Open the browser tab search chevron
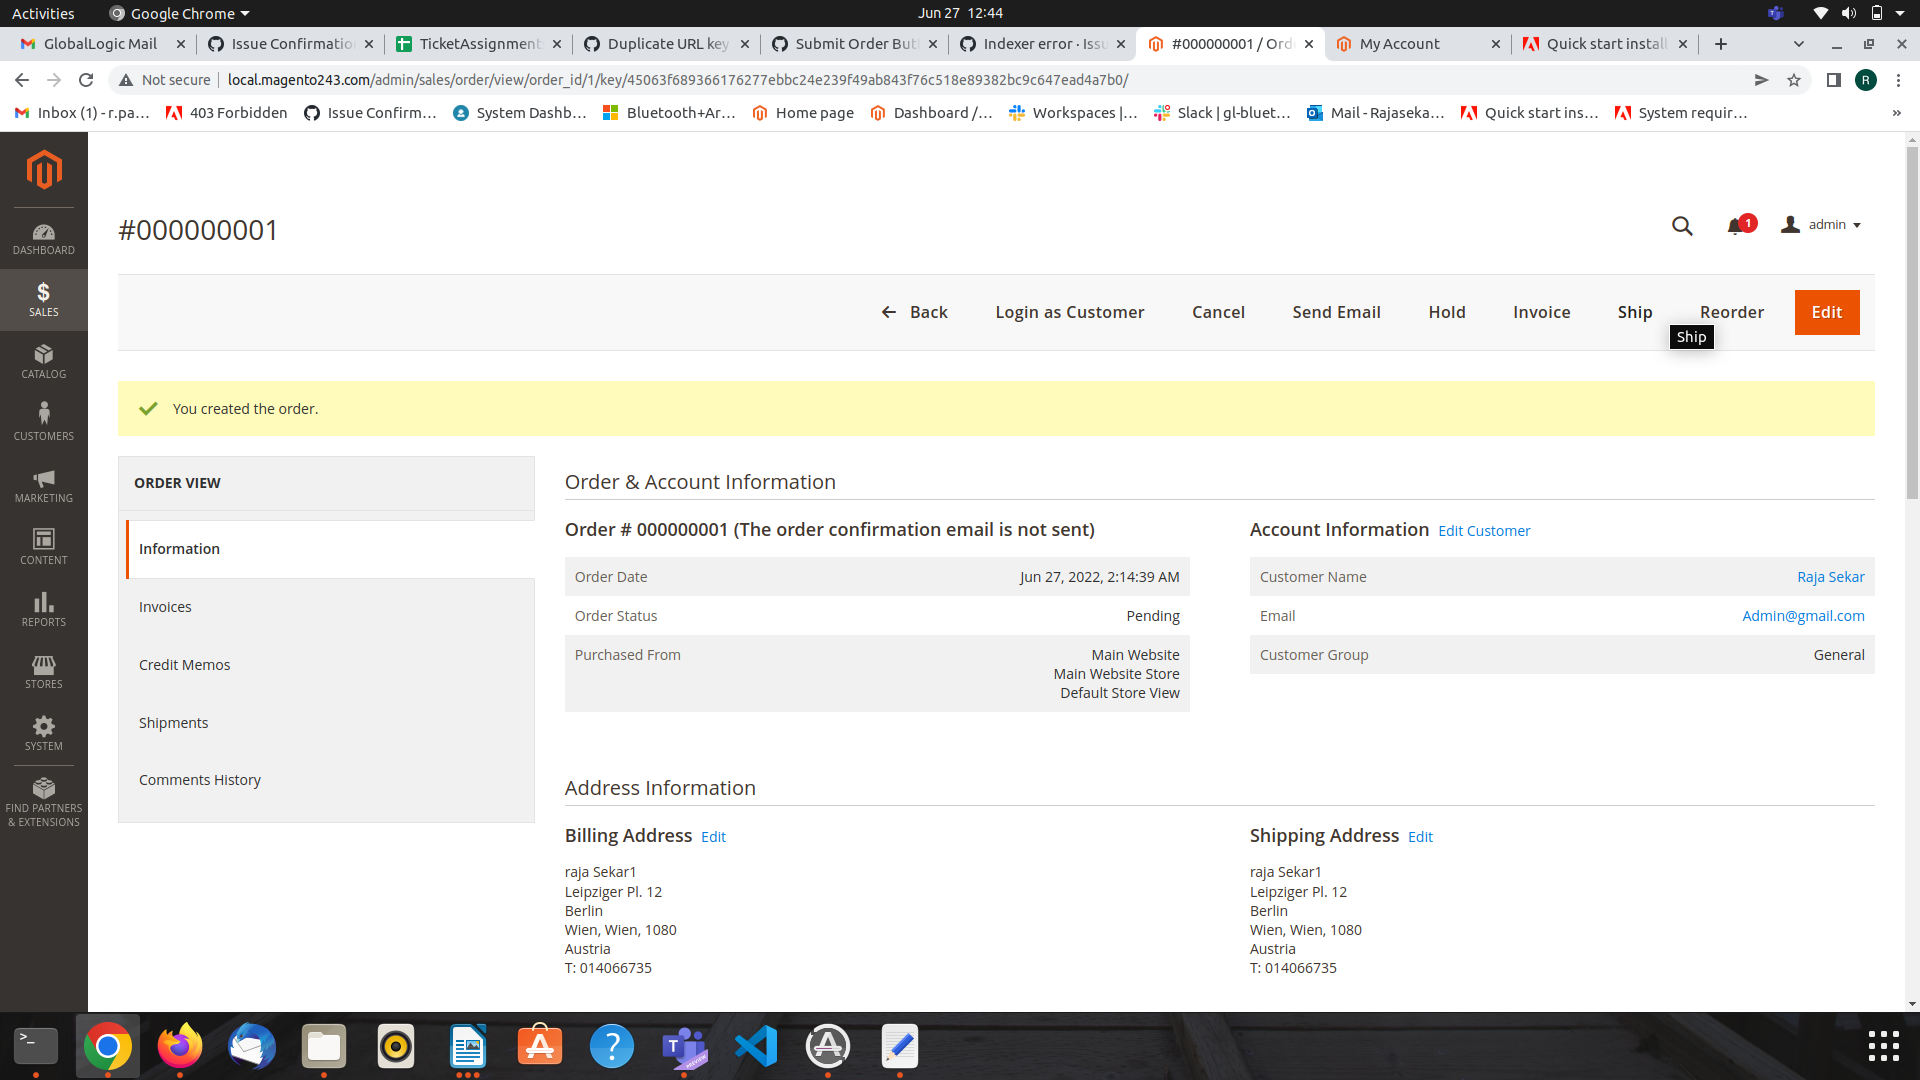This screenshot has height=1080, width=1920. (1798, 44)
